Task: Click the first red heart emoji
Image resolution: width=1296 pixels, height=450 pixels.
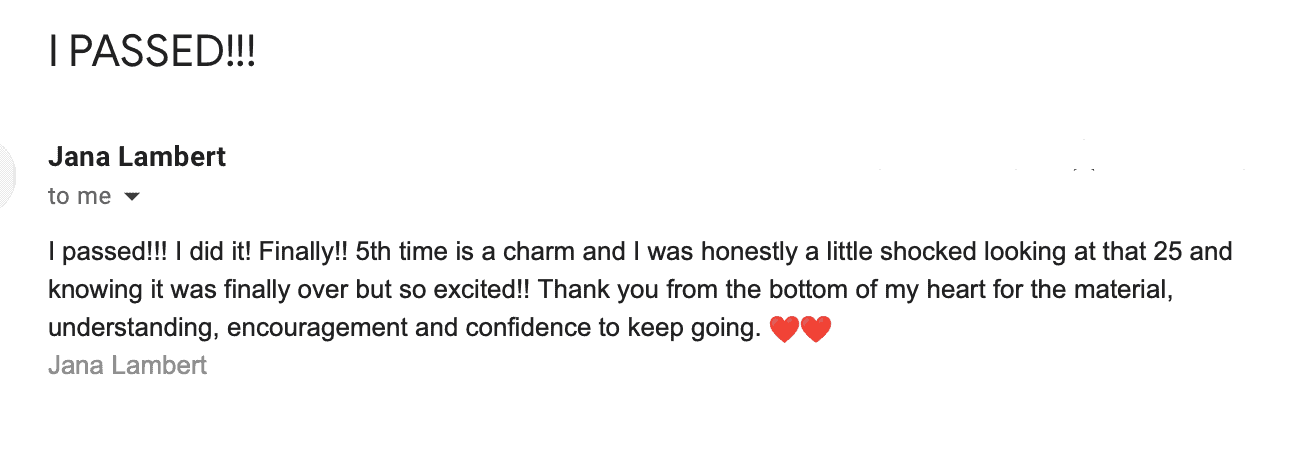Action: click(785, 329)
